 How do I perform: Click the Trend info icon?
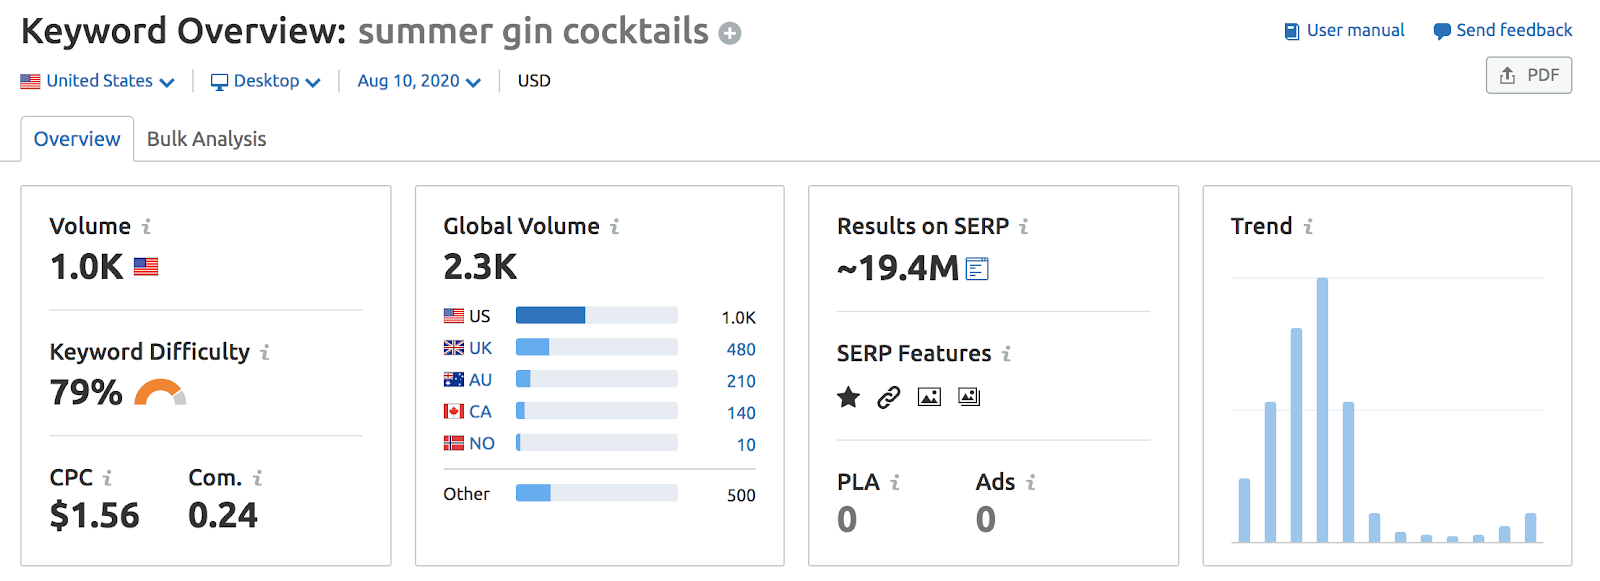point(1308,227)
